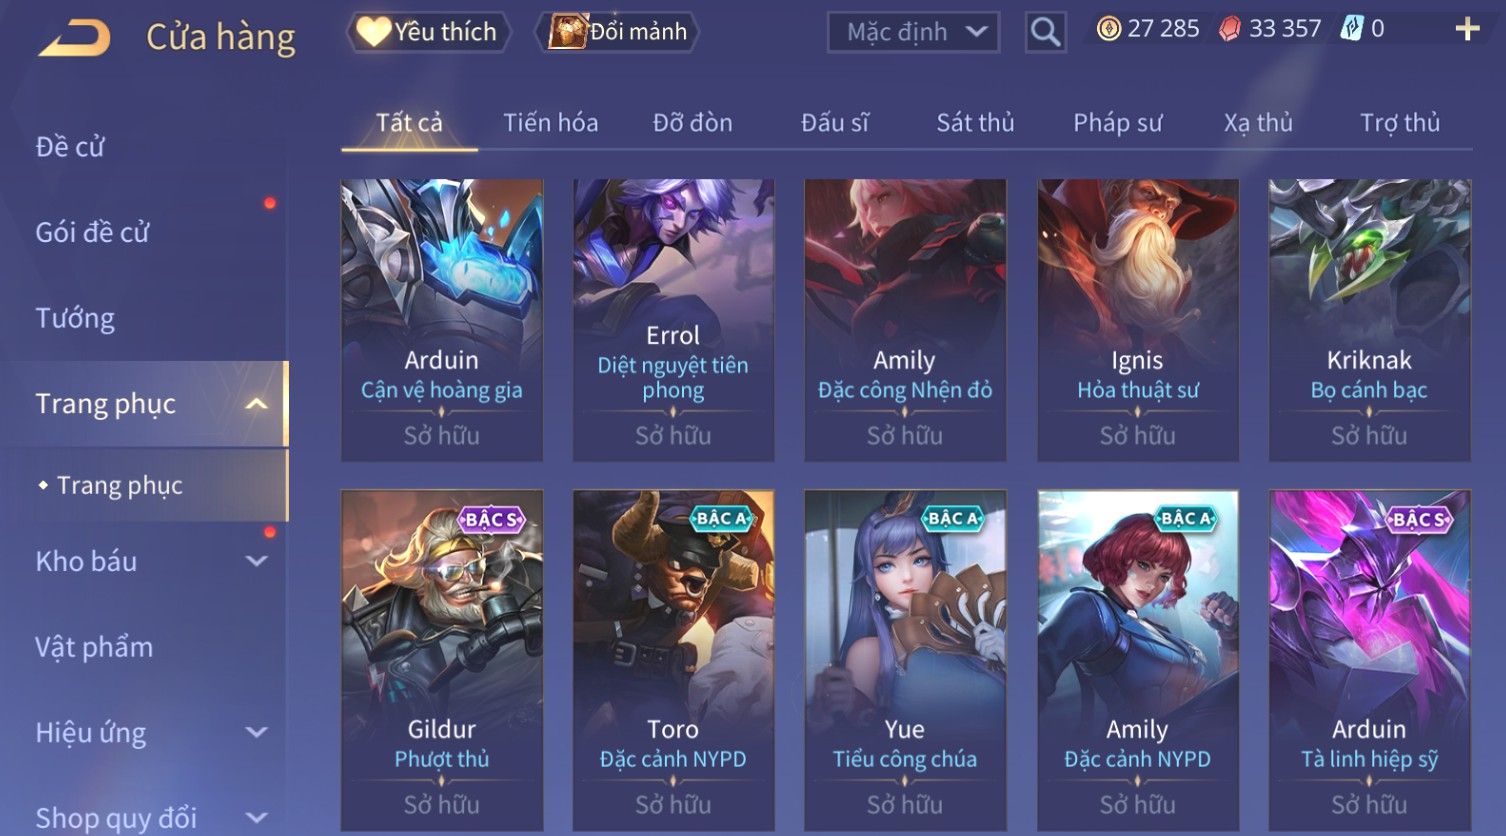The width and height of the screenshot is (1506, 836).
Task: Select the Tiến hóa tab
Action: tap(551, 123)
